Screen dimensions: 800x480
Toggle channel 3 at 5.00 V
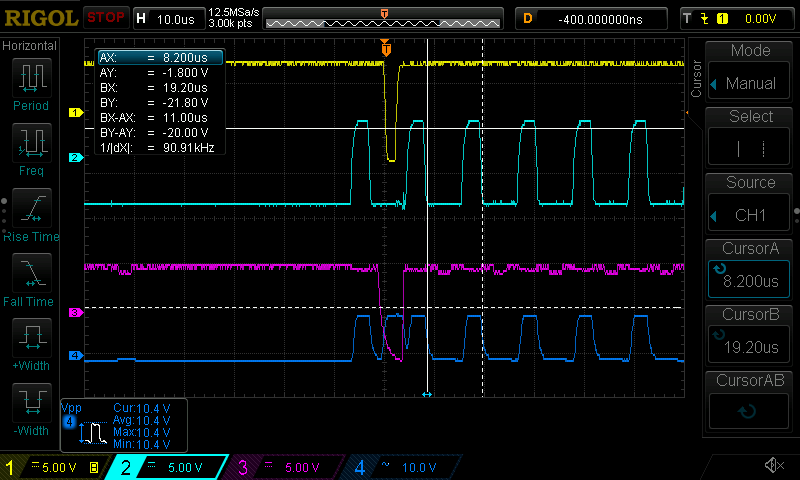(285, 467)
